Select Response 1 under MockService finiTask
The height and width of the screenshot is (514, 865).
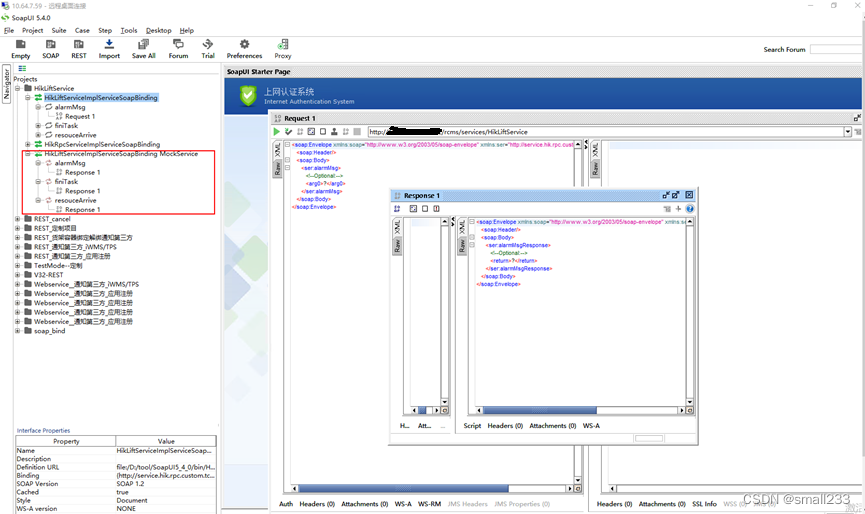click(x=83, y=191)
